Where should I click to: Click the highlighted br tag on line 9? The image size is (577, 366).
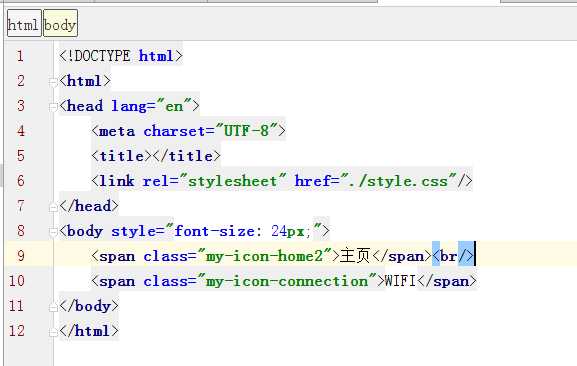453,256
